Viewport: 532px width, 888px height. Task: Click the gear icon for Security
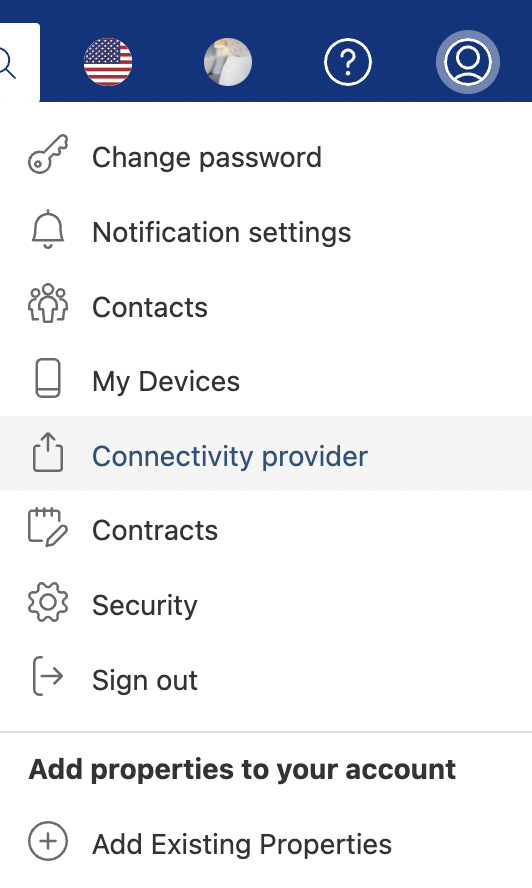tap(48, 602)
